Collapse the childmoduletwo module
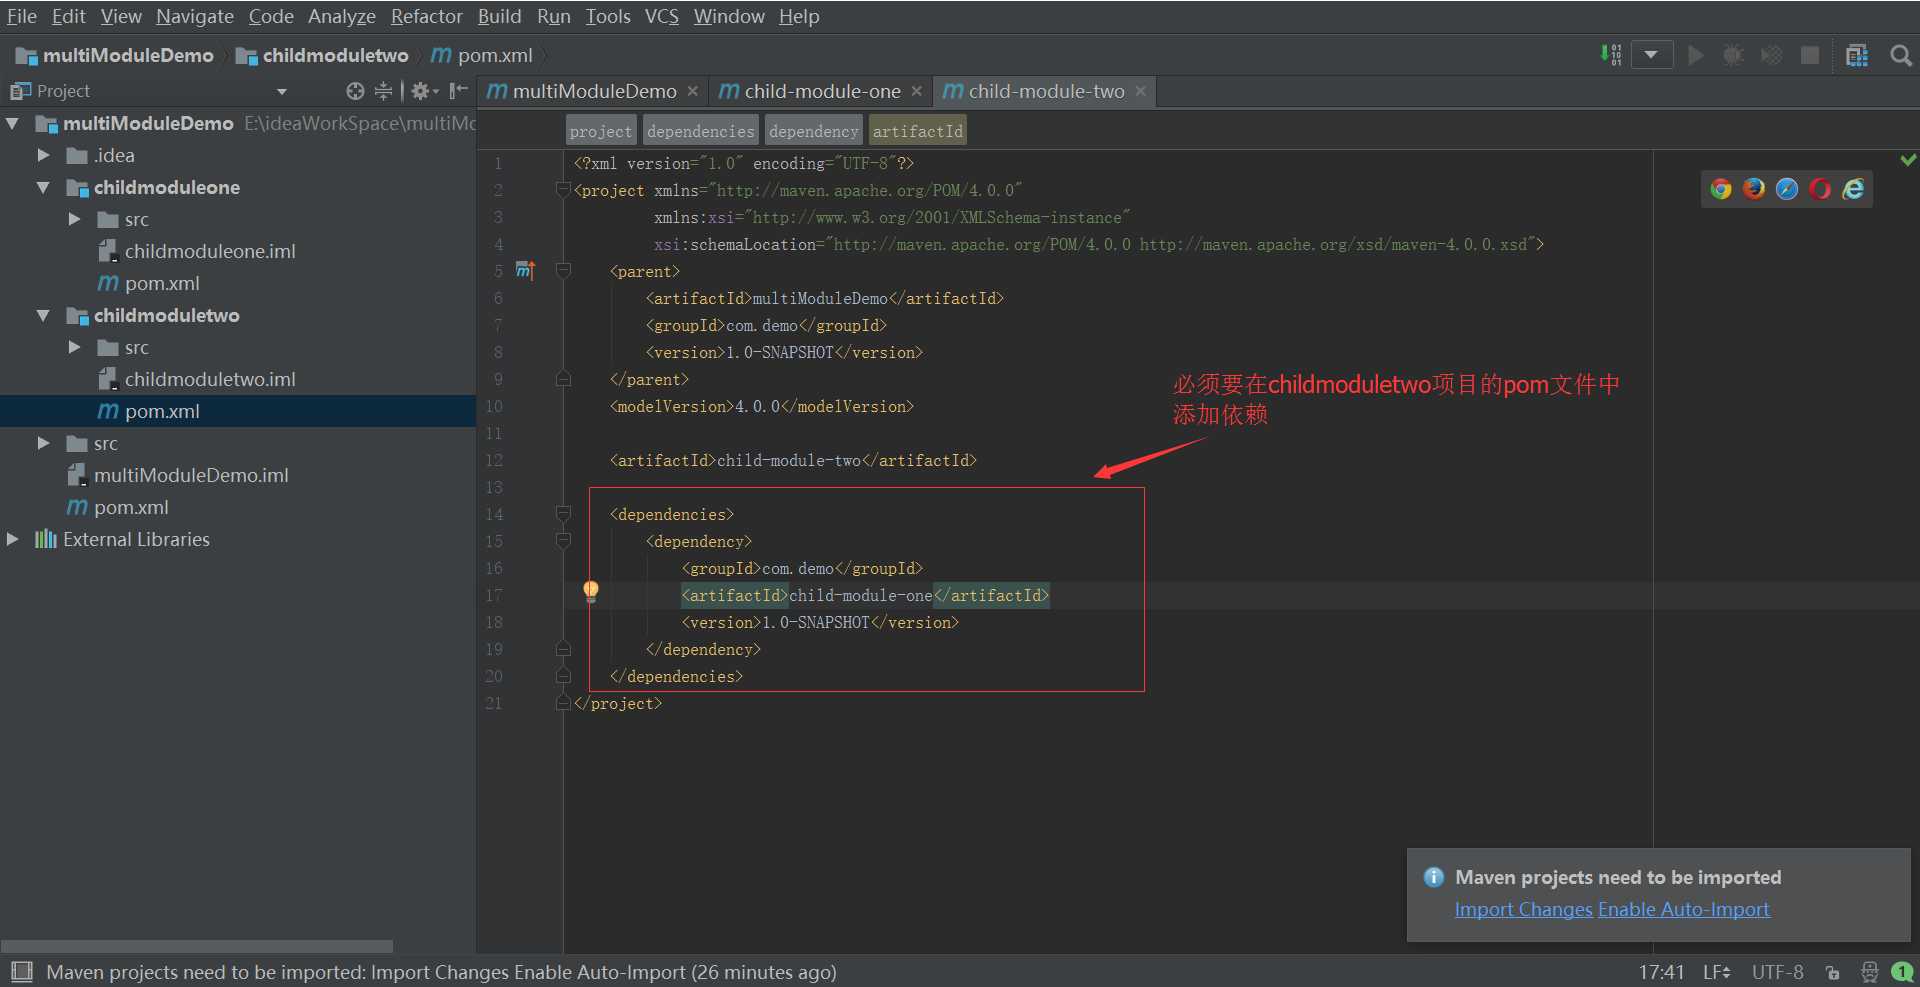This screenshot has width=1920, height=987. click(43, 316)
